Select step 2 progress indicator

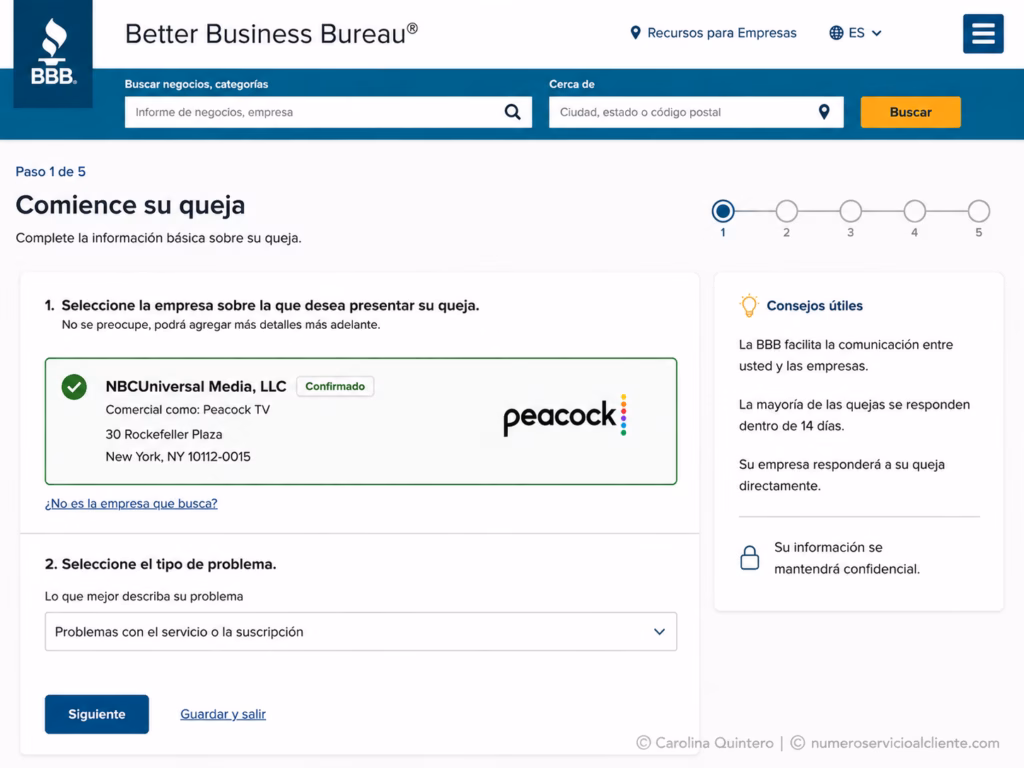[786, 212]
